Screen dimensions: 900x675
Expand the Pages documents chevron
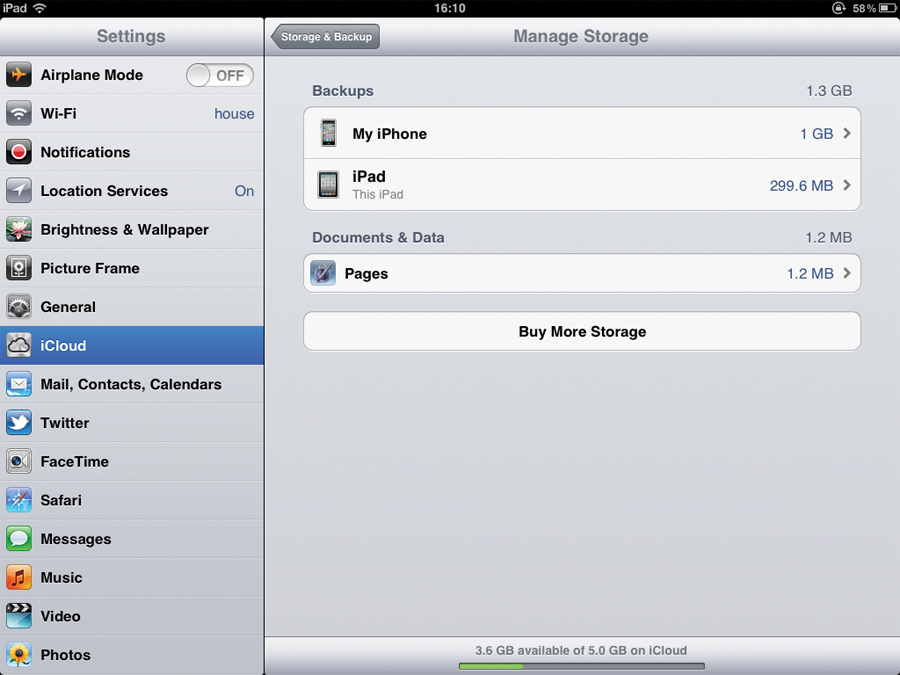[847, 273]
